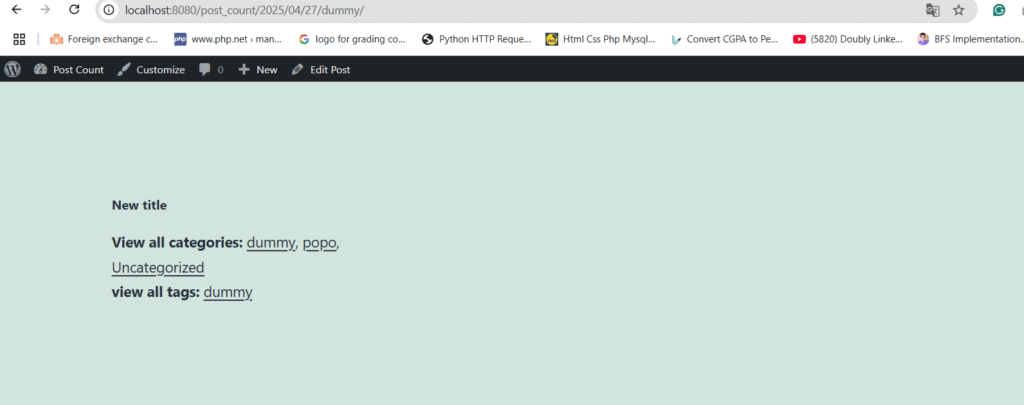The image size is (1024, 405).
Task: Open the Foreign exchange bookmark
Action: (104, 39)
